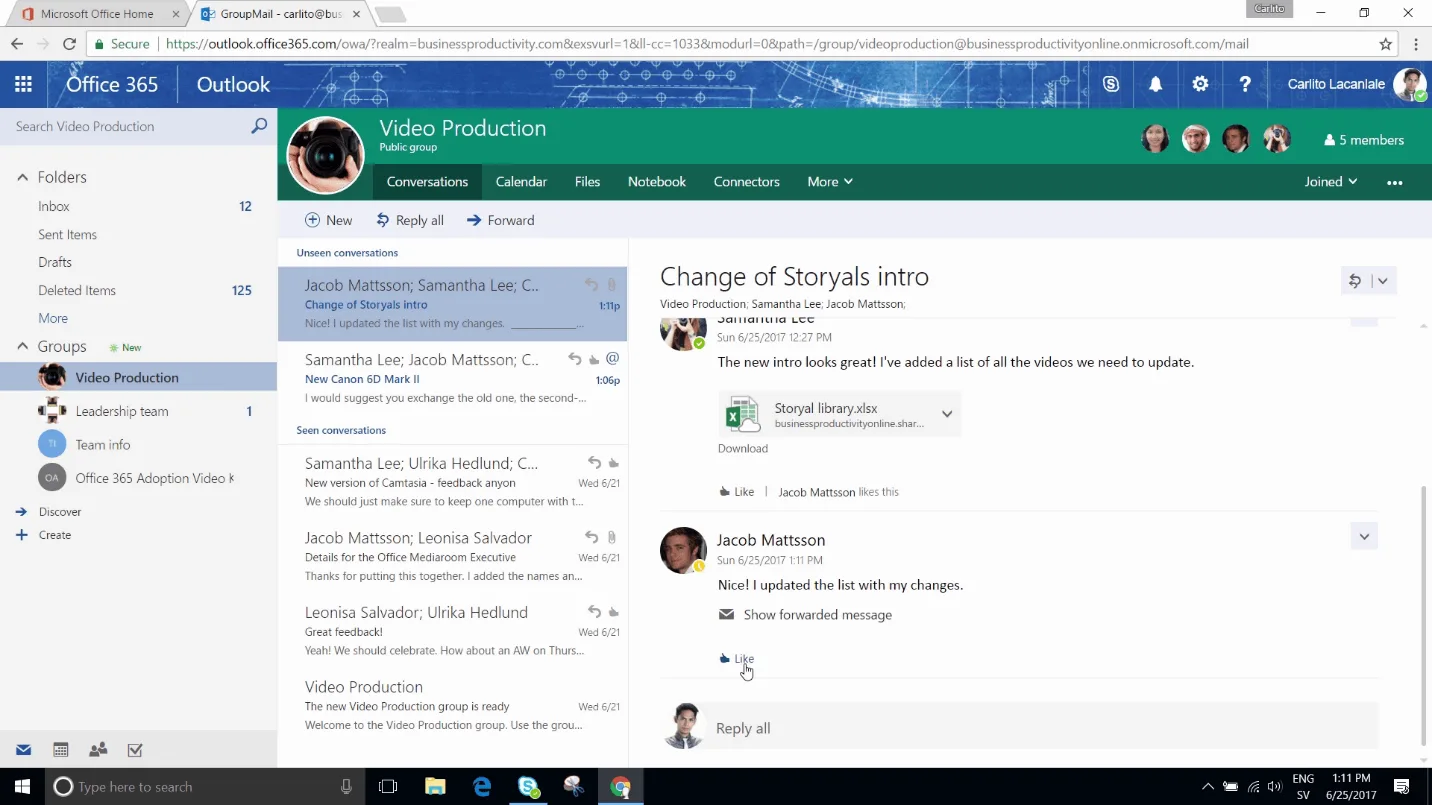1432x805 pixels.
Task: Open the Storyal library.xlsx attachment options arrow
Action: point(947,414)
